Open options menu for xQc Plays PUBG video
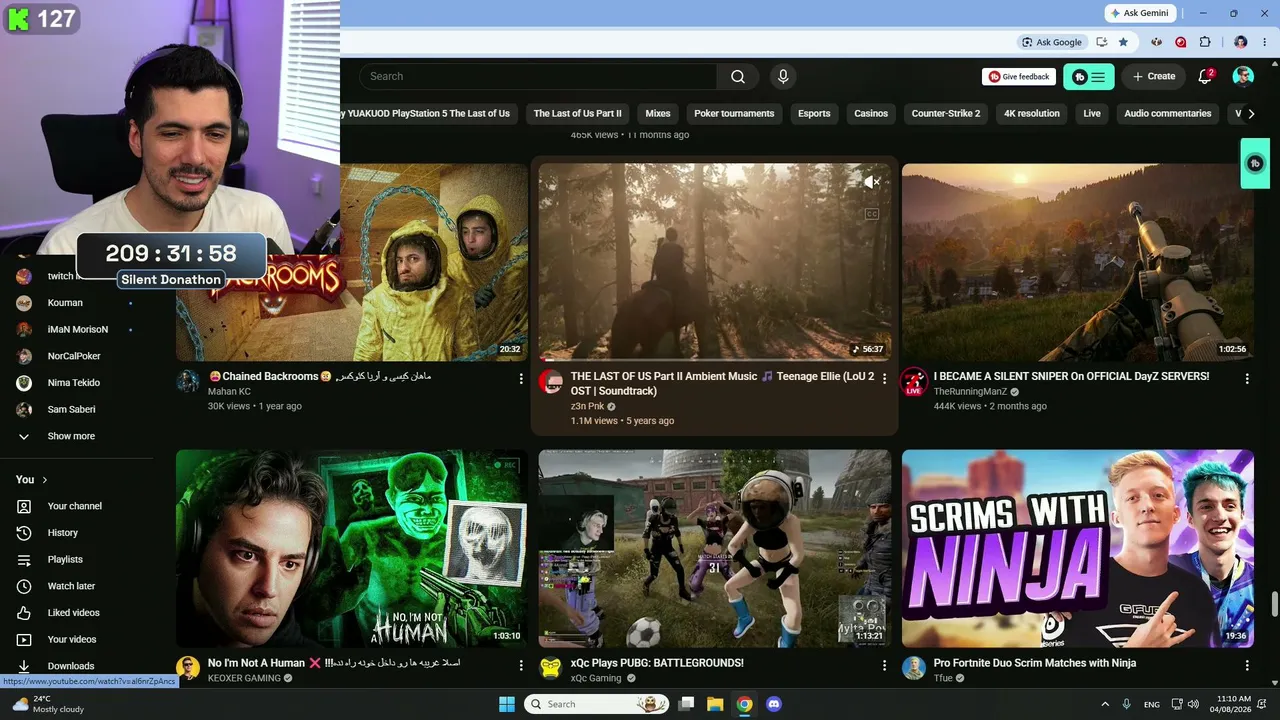Screen dimensions: 1280x720 click(884, 665)
